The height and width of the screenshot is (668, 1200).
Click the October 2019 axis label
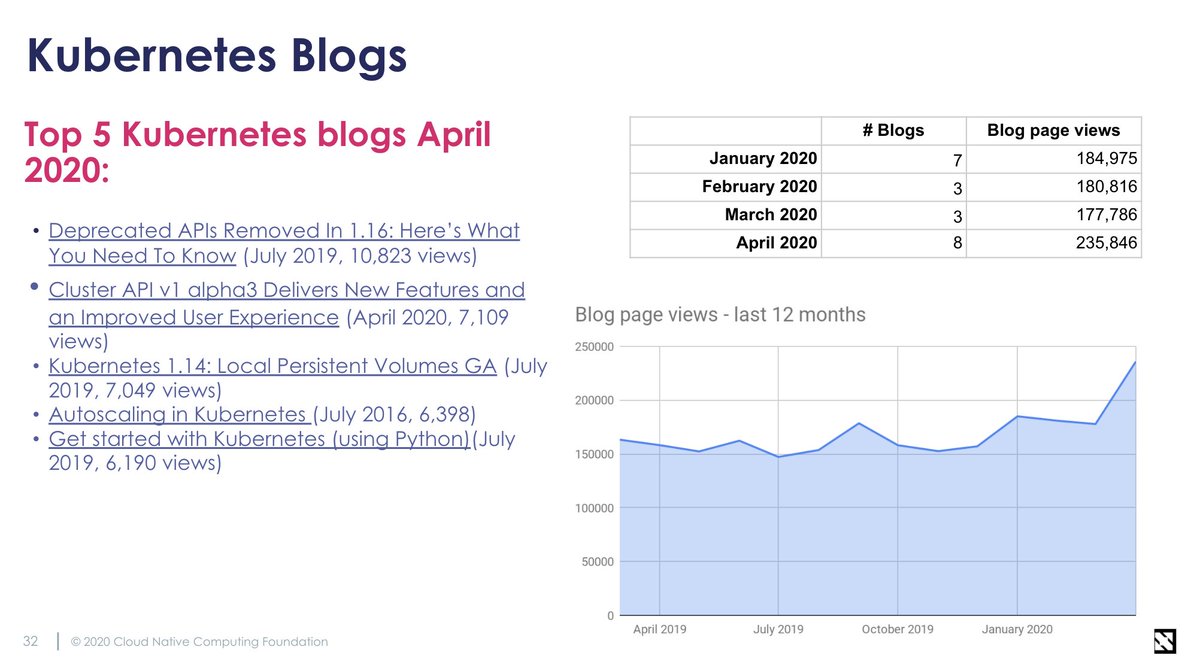tap(897, 630)
